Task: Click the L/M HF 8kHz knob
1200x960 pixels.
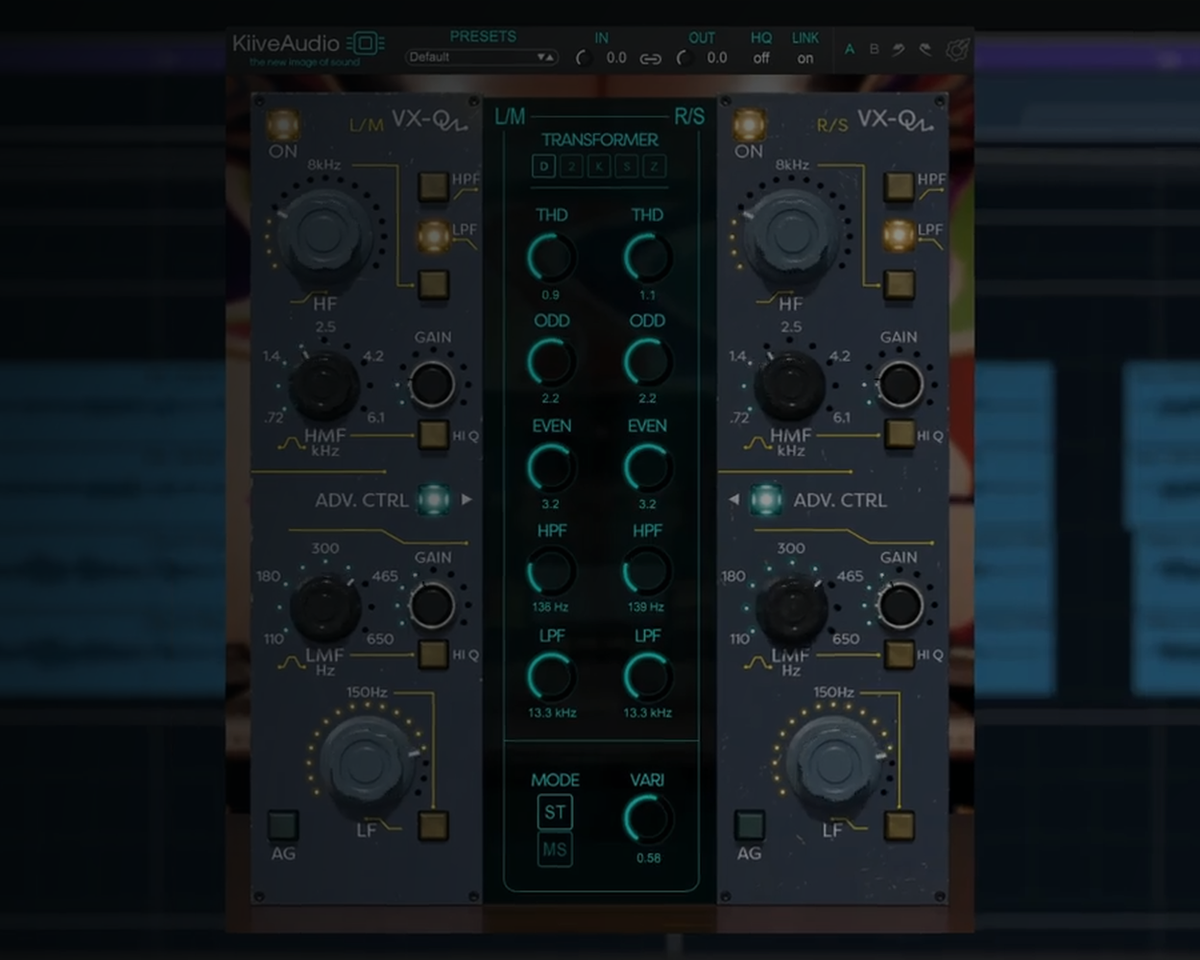Action: (325, 235)
